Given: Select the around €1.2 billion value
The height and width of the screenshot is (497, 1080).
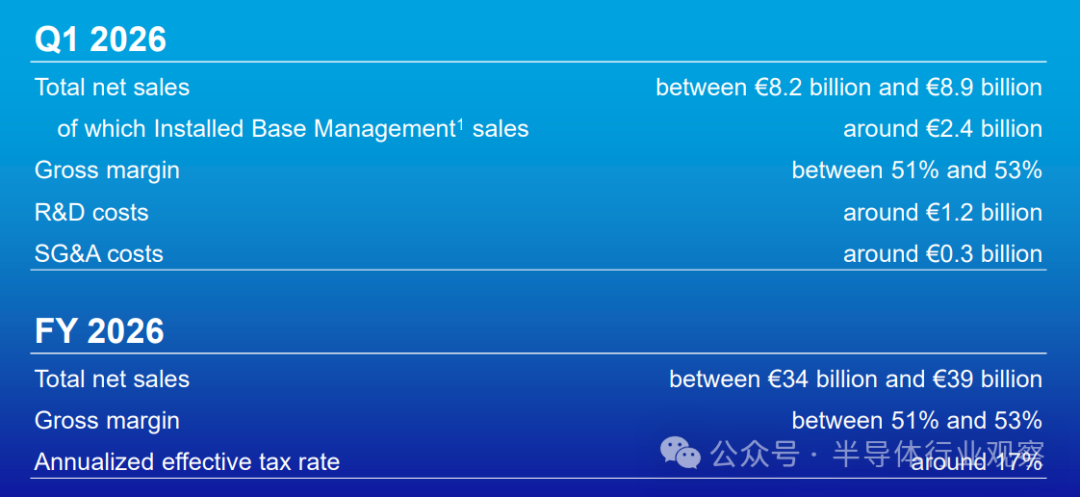Looking at the screenshot, I should [x=942, y=213].
